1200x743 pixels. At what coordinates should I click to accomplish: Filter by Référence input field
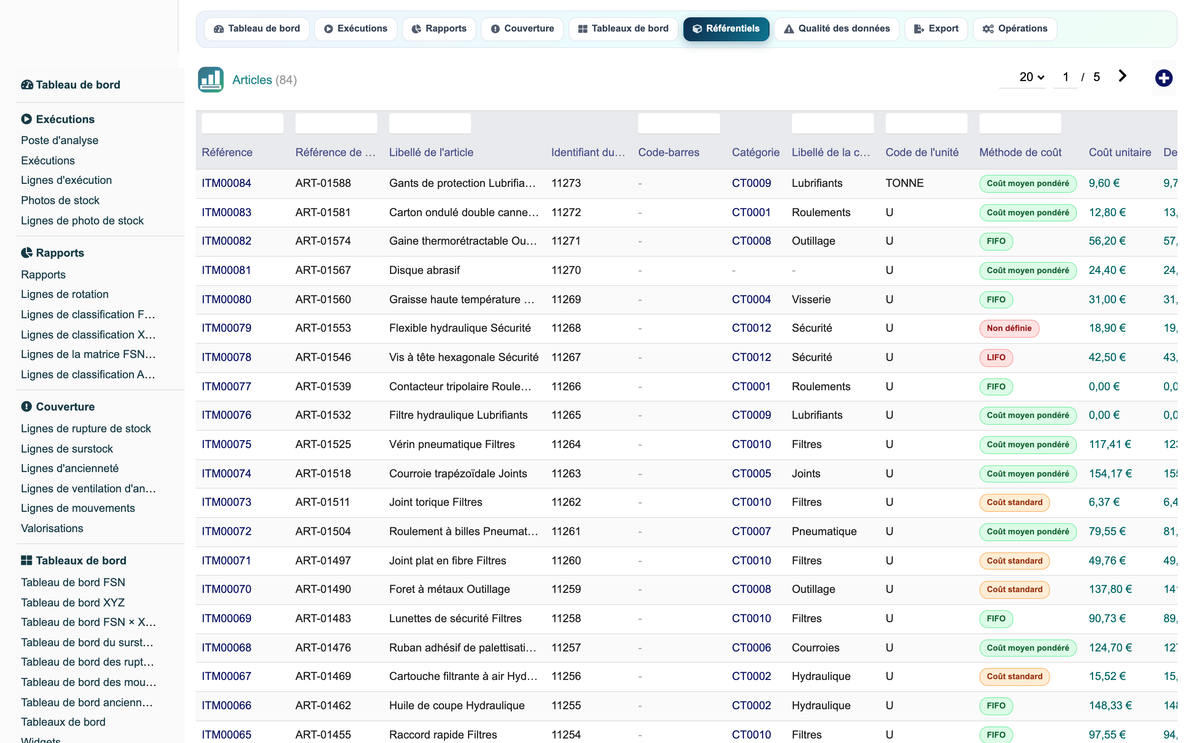coord(242,123)
